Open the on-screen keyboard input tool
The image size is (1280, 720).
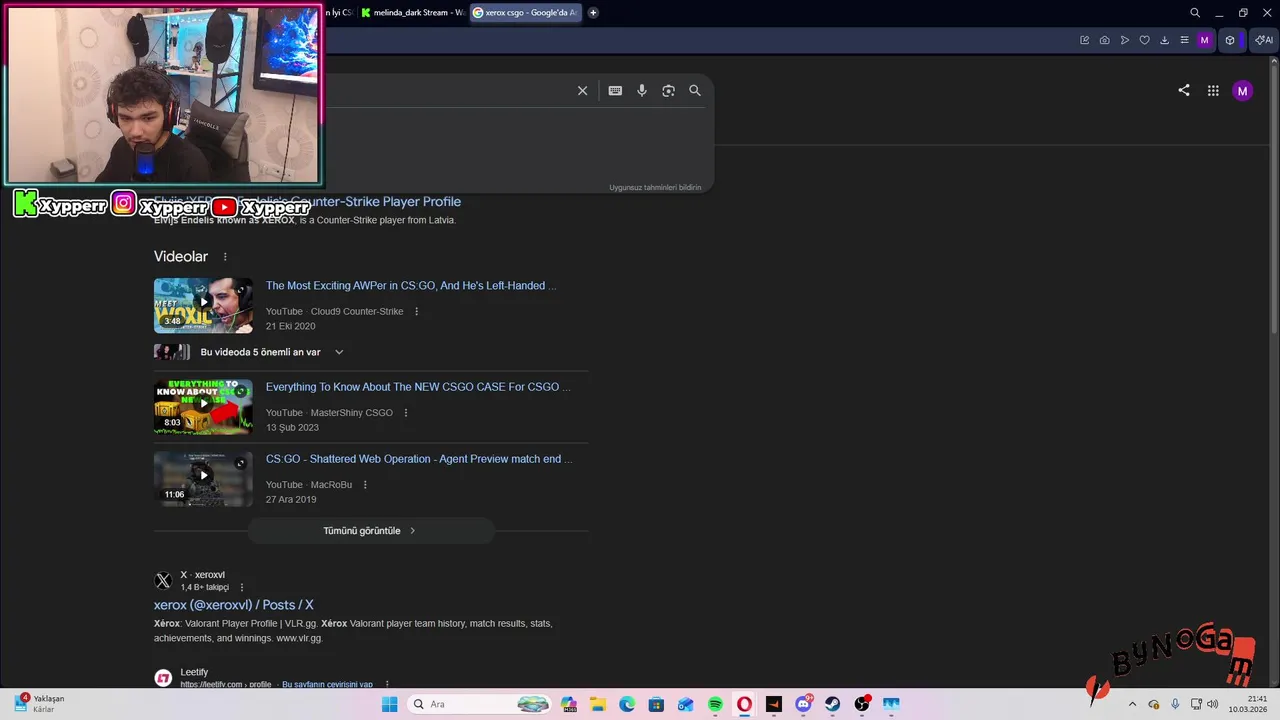click(x=615, y=90)
